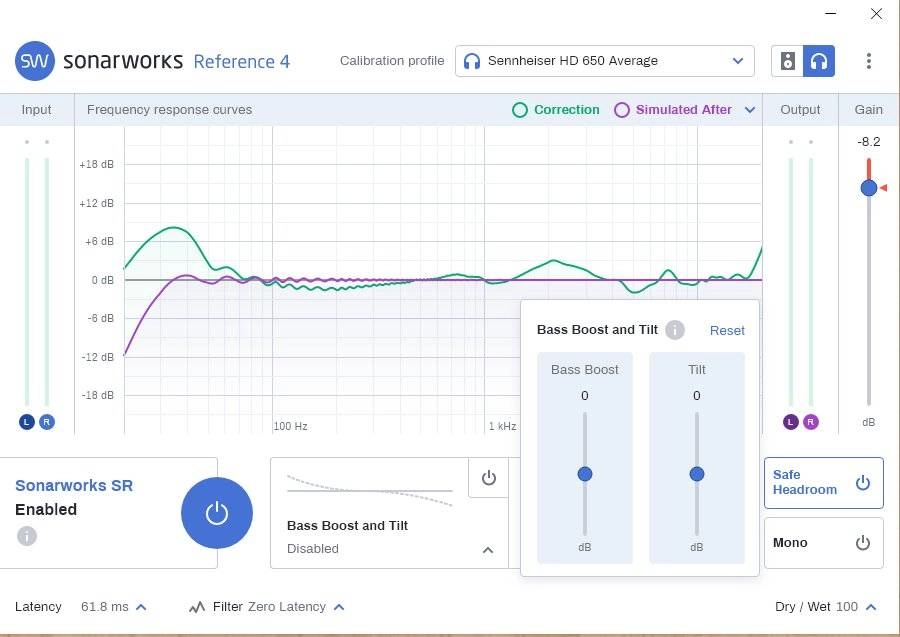Click the input left channel L badge

(27, 422)
